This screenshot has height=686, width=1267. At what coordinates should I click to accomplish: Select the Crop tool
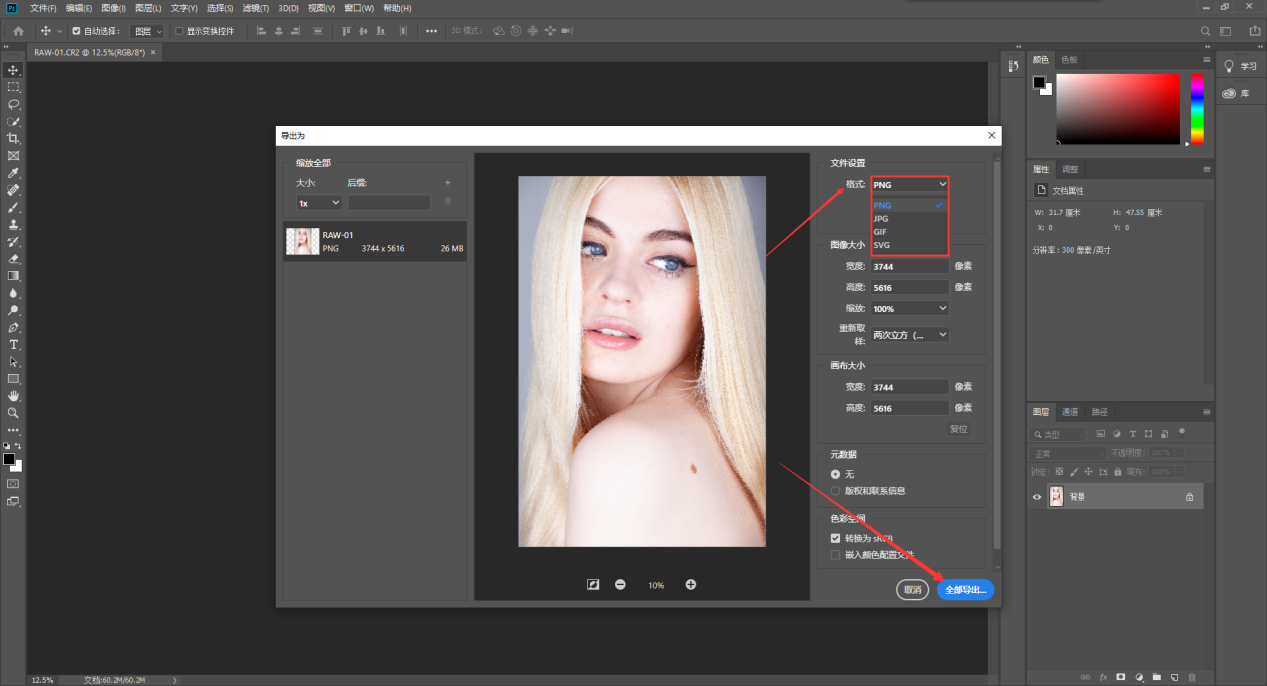14,138
